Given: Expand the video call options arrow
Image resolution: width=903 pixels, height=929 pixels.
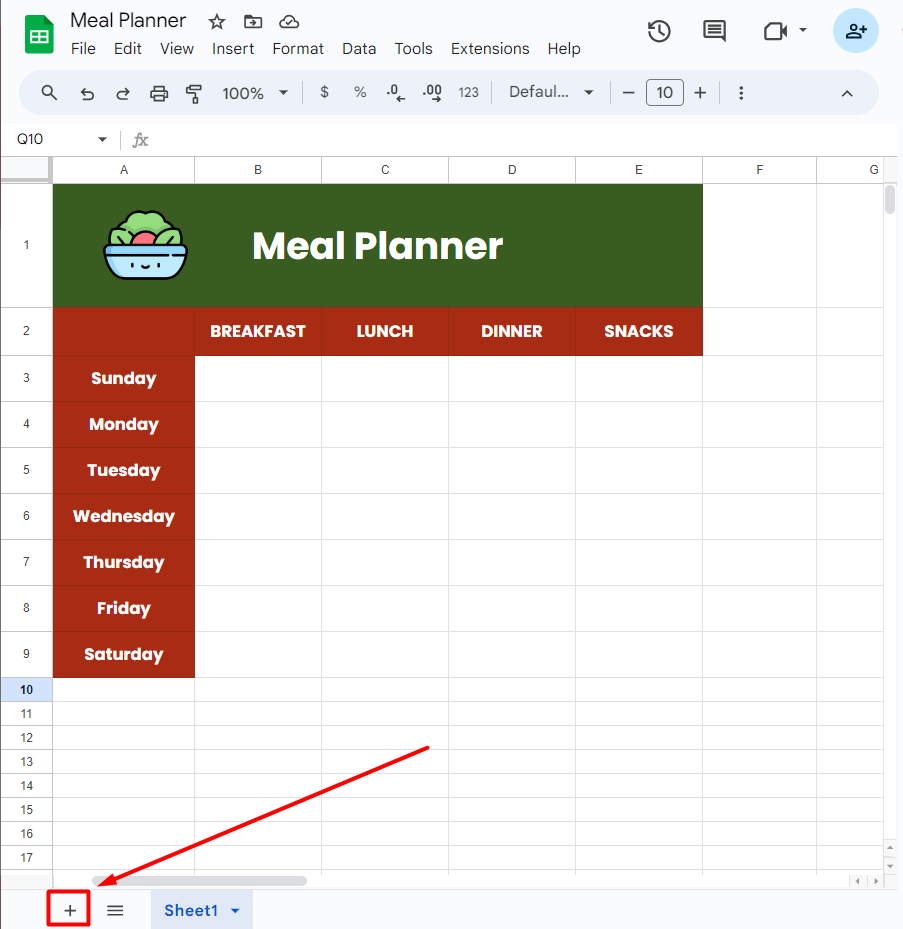Looking at the screenshot, I should click(x=803, y=30).
